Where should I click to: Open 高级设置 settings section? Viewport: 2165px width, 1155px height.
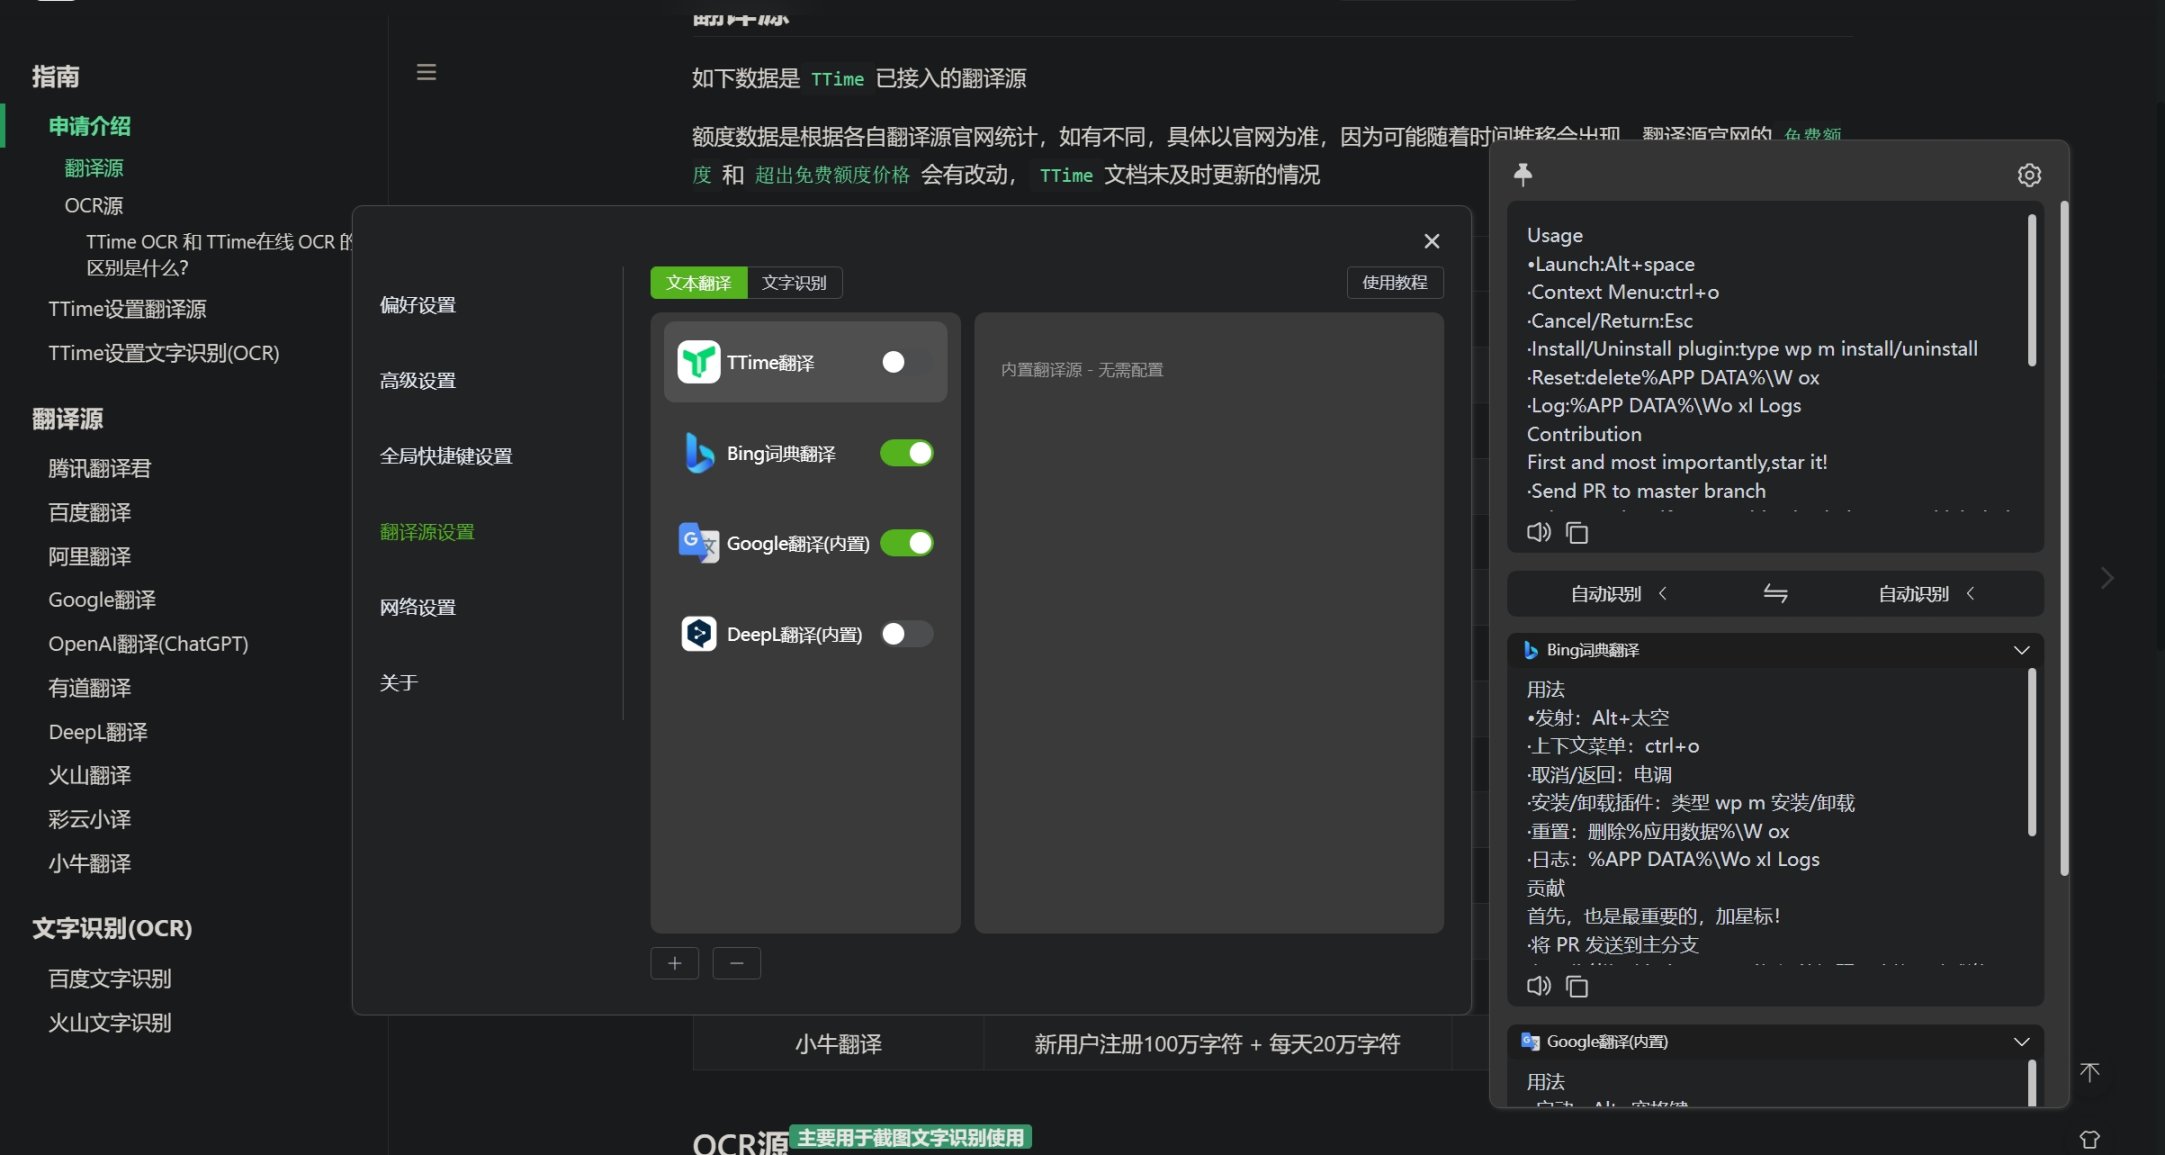coord(418,380)
